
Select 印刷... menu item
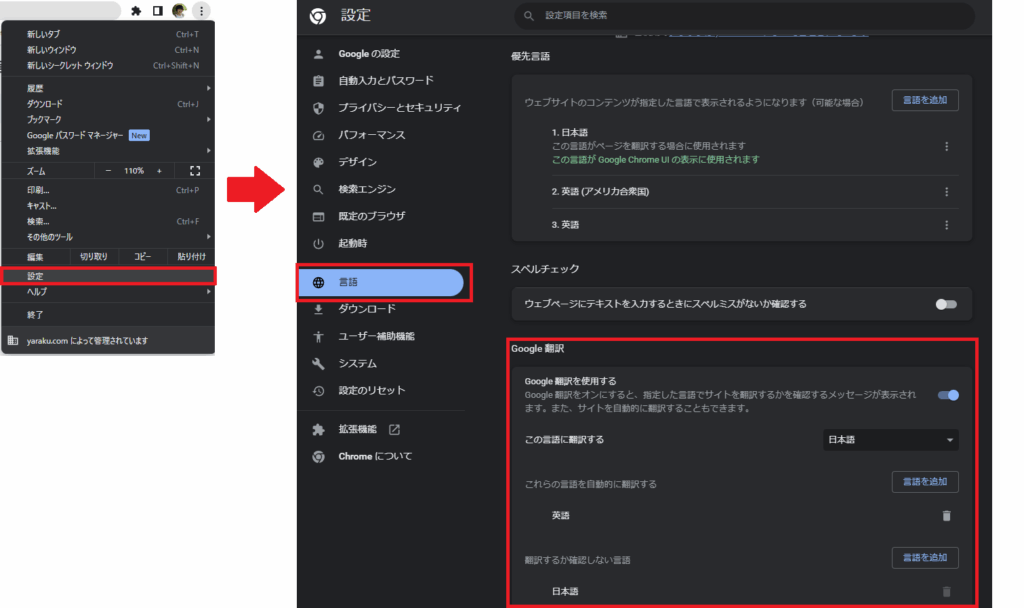pos(108,190)
